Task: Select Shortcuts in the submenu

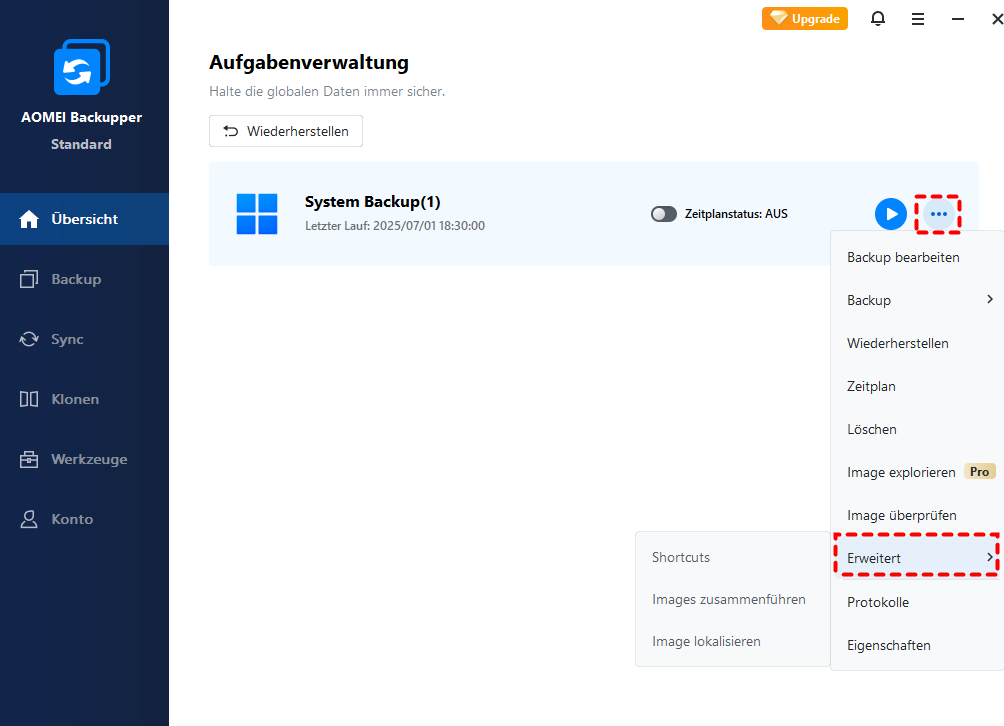Action: tap(733, 557)
